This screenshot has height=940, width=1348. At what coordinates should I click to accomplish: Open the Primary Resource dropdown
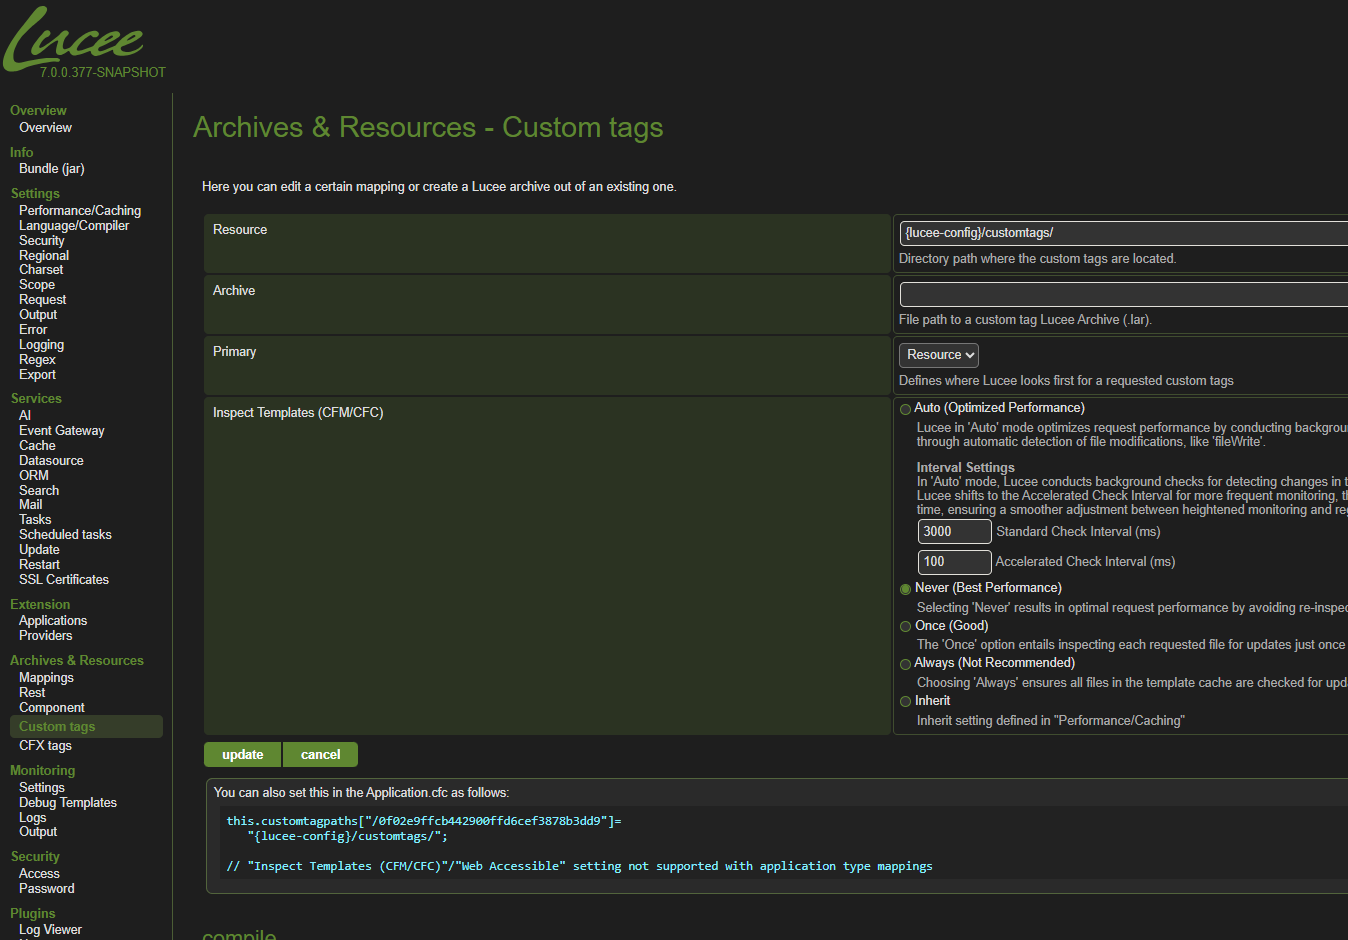click(x=939, y=355)
